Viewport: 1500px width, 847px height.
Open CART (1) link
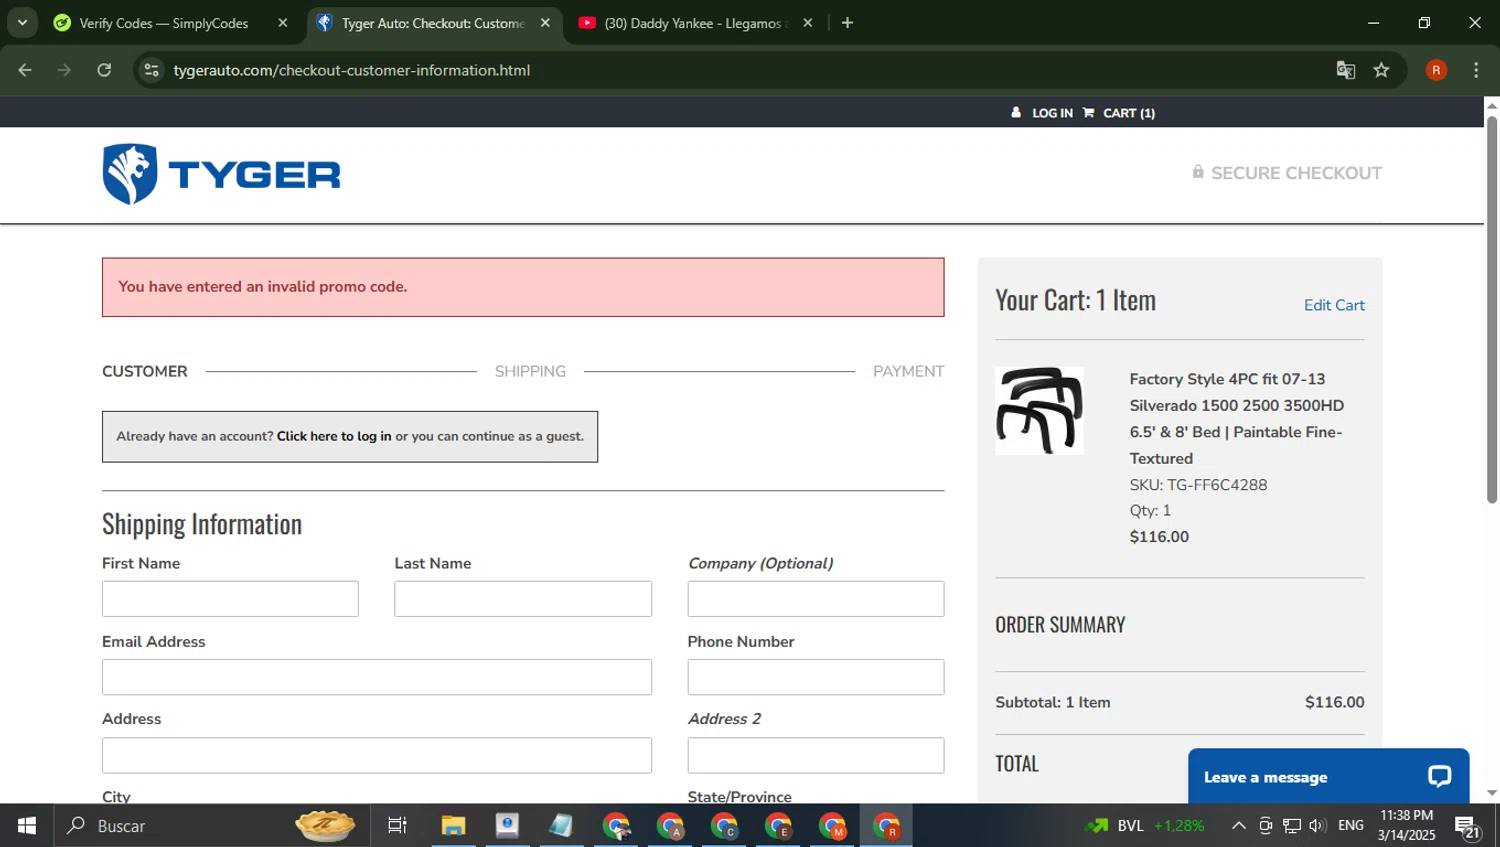(x=1129, y=113)
